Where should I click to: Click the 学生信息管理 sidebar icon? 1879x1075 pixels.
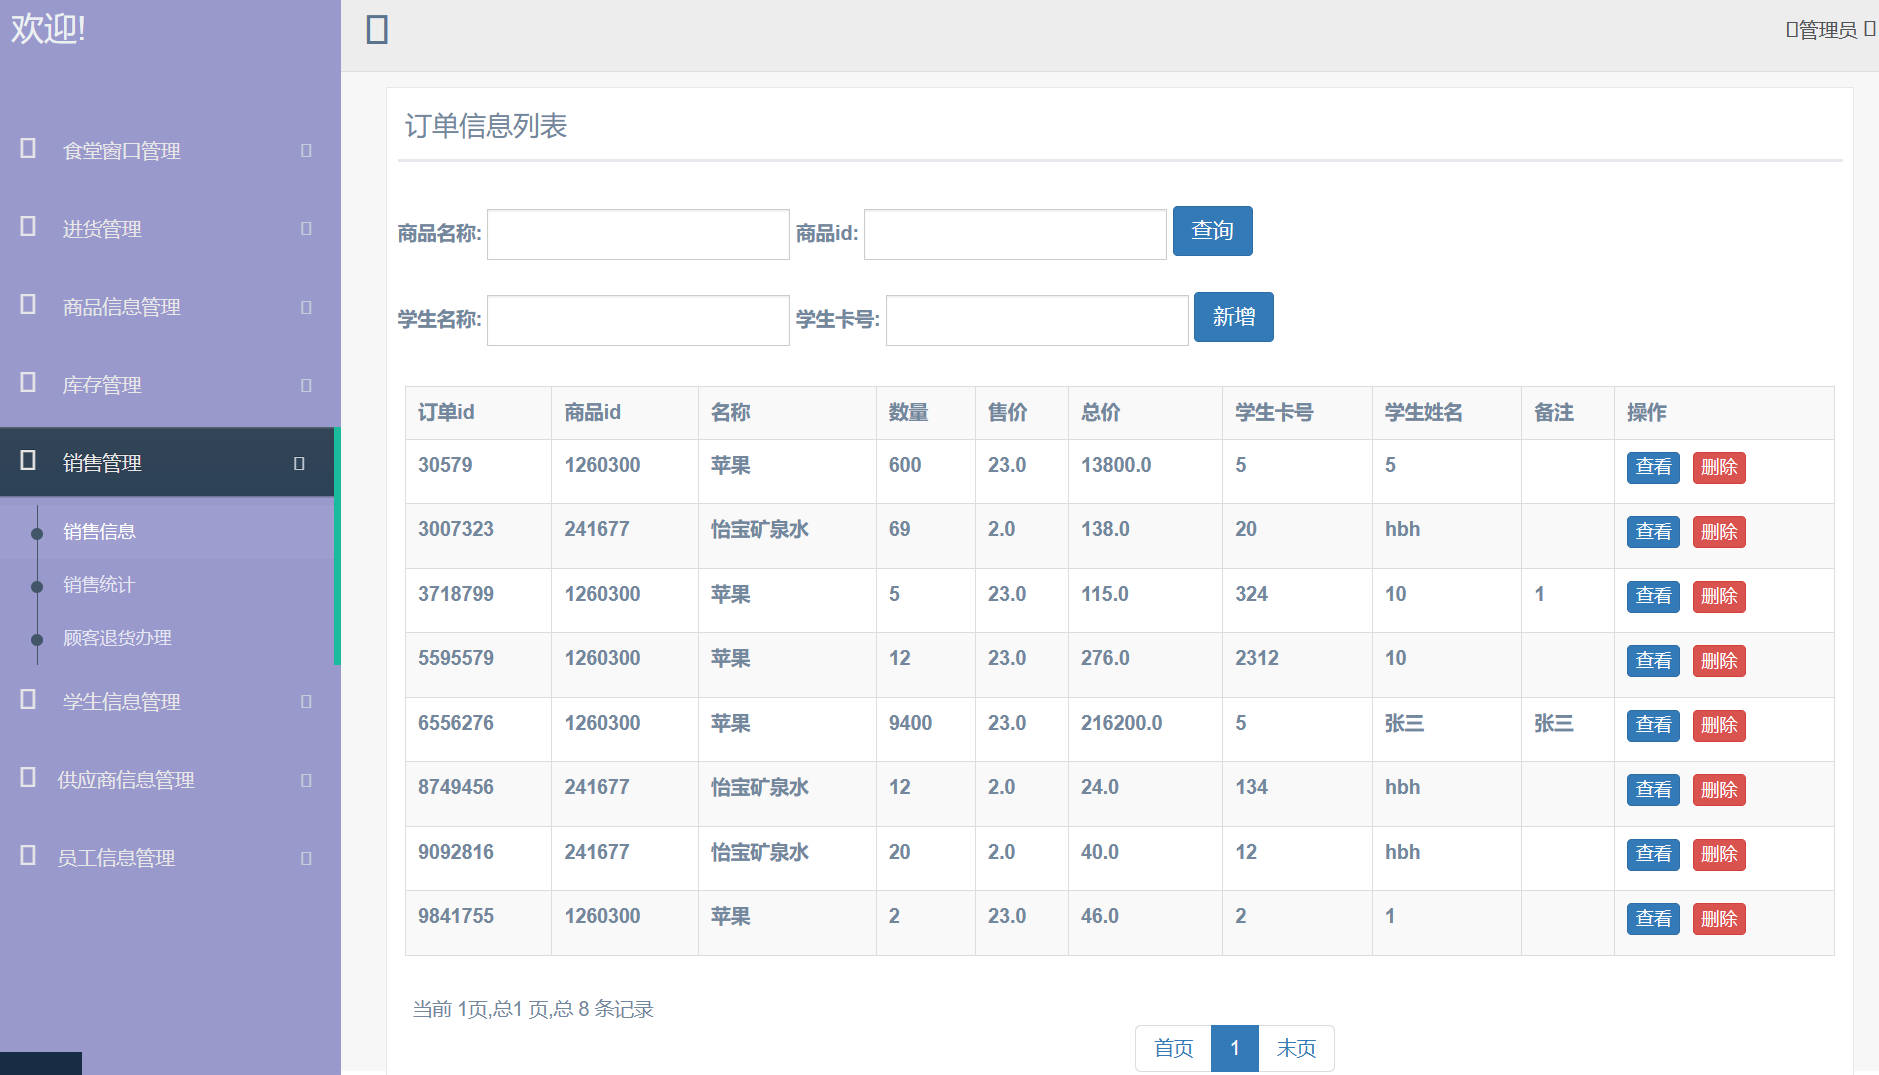[x=25, y=701]
